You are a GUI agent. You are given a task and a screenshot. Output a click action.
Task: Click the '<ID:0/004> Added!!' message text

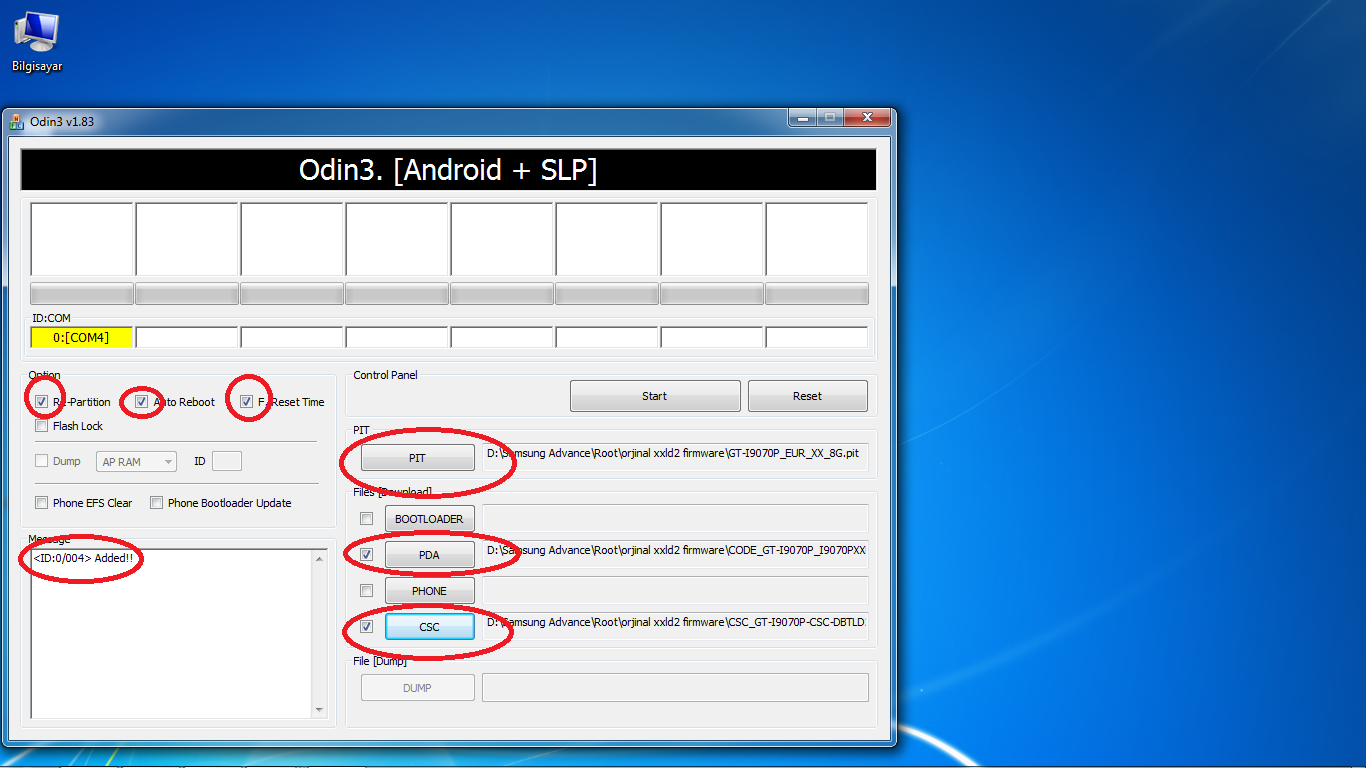click(x=83, y=558)
